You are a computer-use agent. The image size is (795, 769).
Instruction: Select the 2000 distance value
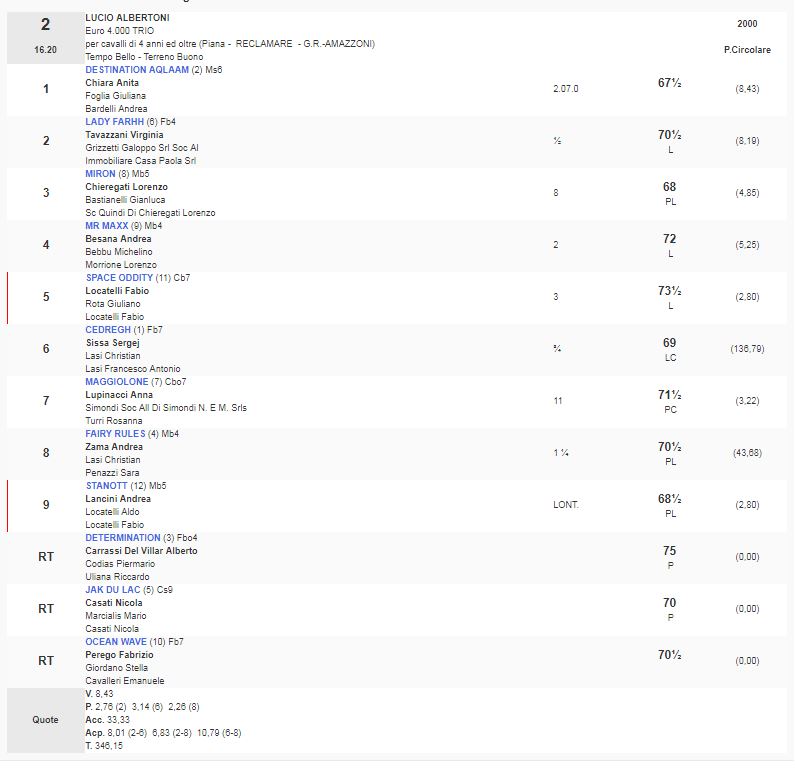click(x=747, y=23)
